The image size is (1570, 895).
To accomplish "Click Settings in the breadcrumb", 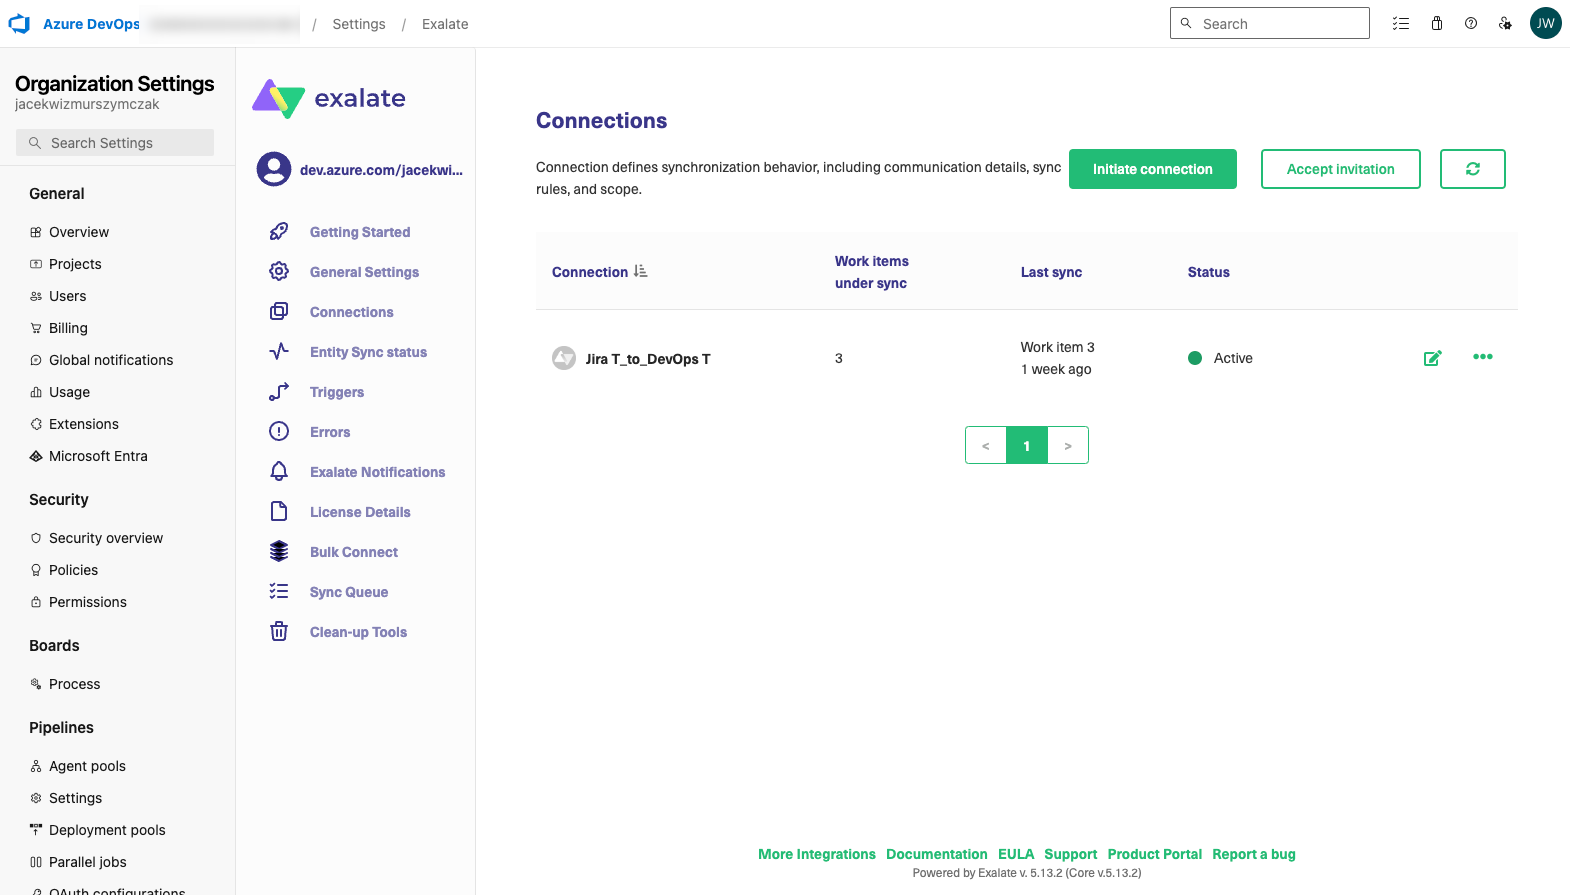I will click(359, 24).
